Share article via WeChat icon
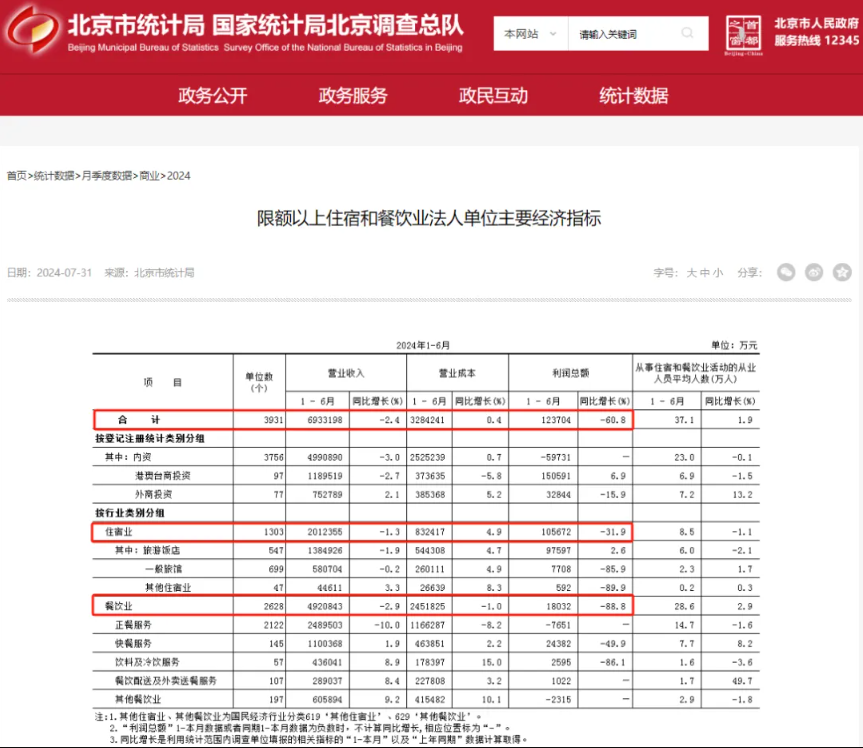The width and height of the screenshot is (863, 748). 787,272
